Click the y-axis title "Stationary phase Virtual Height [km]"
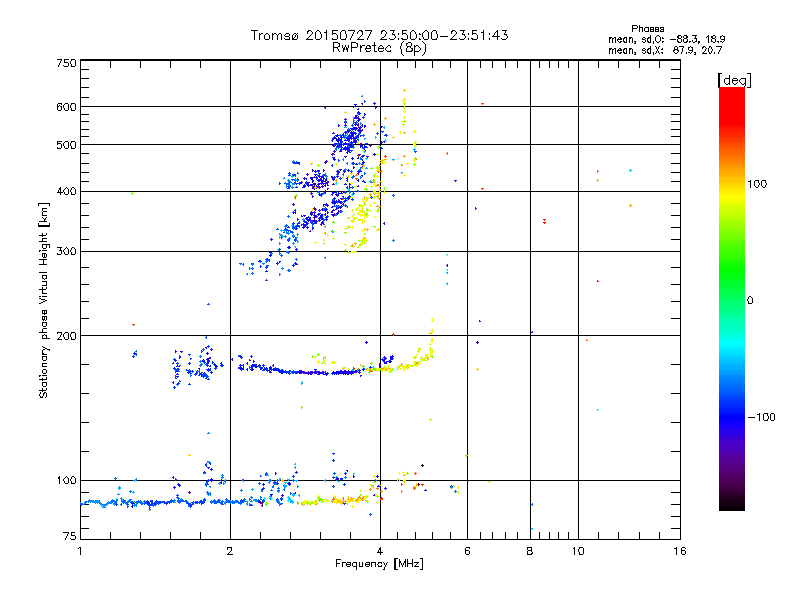Viewport: 800px width, 600px height. 44,300
